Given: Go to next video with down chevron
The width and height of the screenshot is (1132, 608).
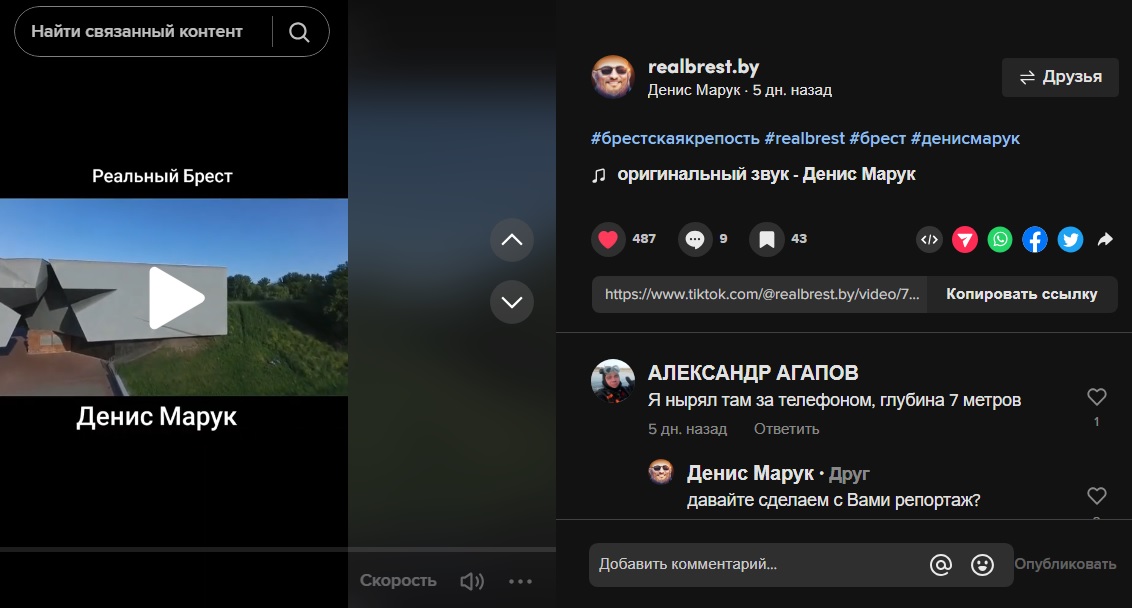Looking at the screenshot, I should pos(511,302).
